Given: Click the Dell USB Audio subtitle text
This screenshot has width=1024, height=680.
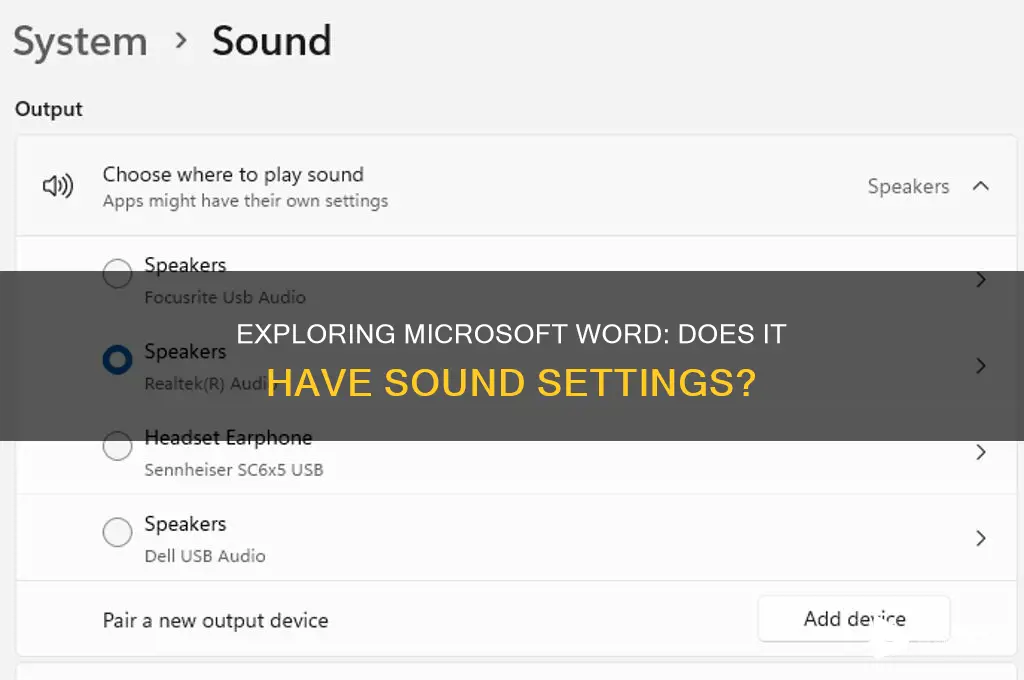Looking at the screenshot, I should coord(205,556).
